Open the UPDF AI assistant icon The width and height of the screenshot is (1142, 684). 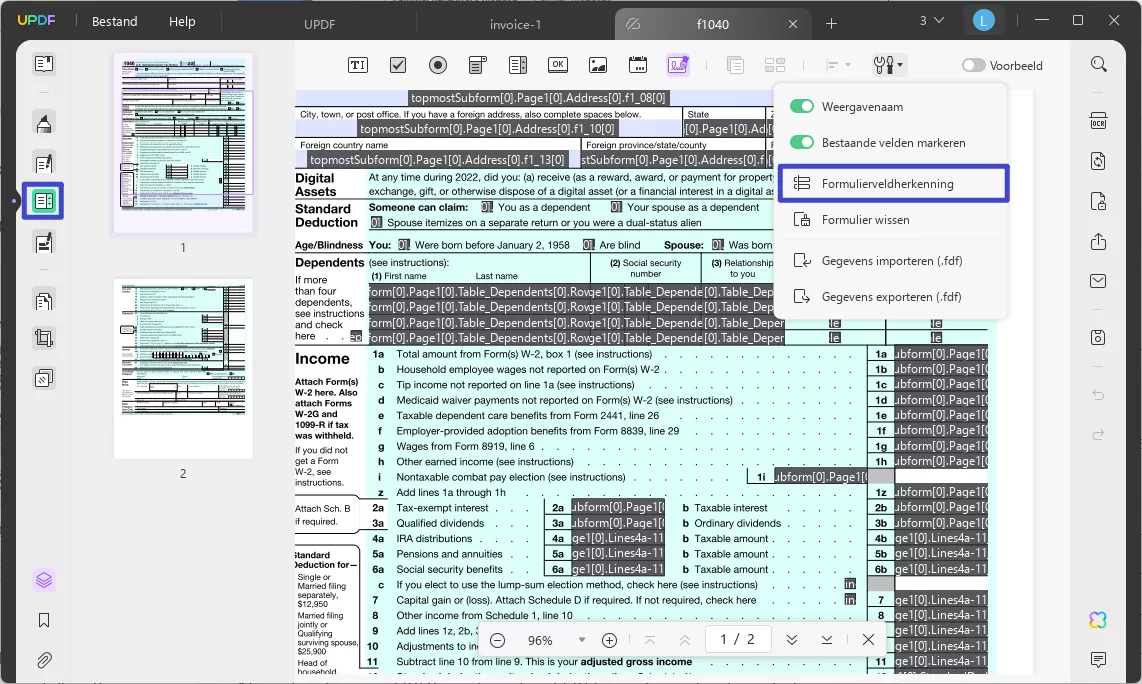point(1098,620)
